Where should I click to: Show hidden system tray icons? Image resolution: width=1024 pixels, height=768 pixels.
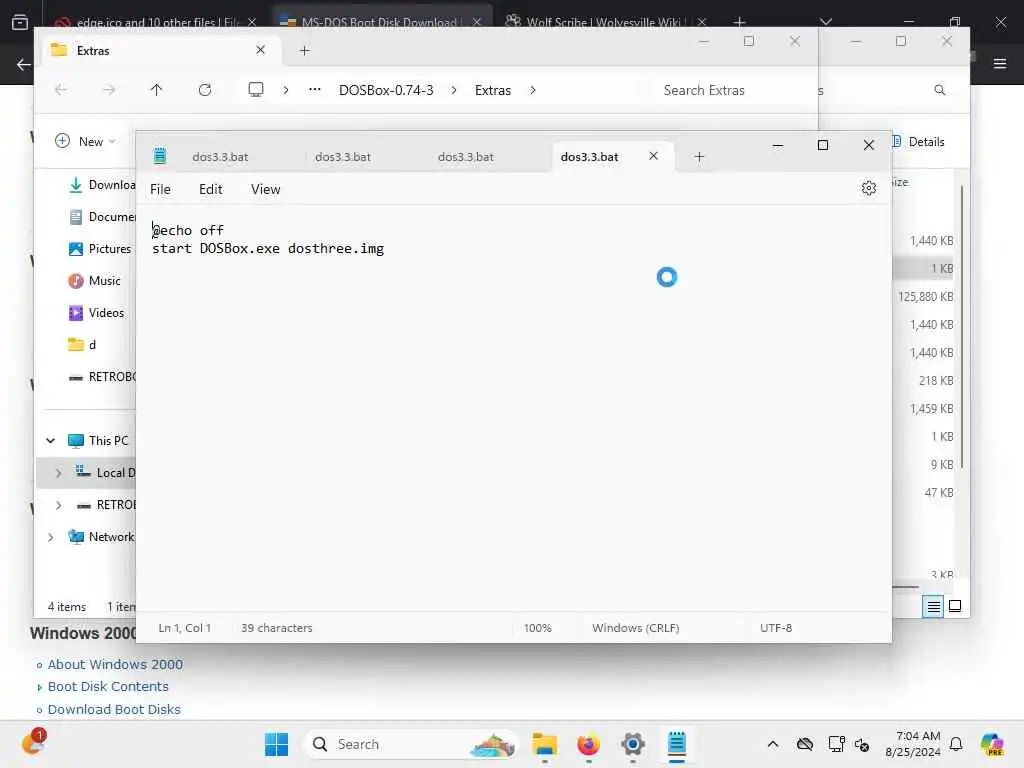point(773,744)
